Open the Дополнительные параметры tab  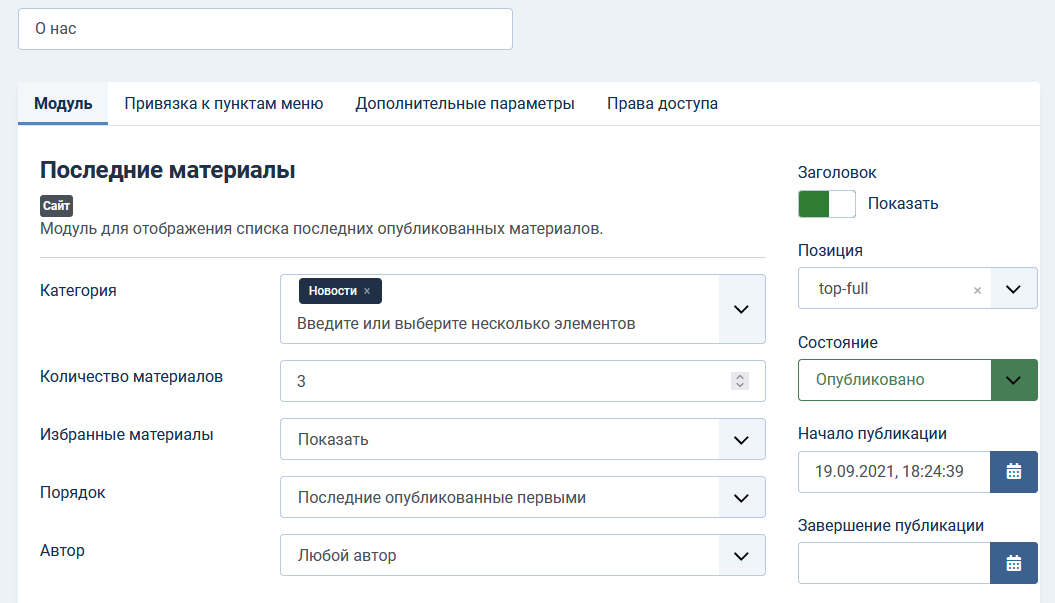465,104
